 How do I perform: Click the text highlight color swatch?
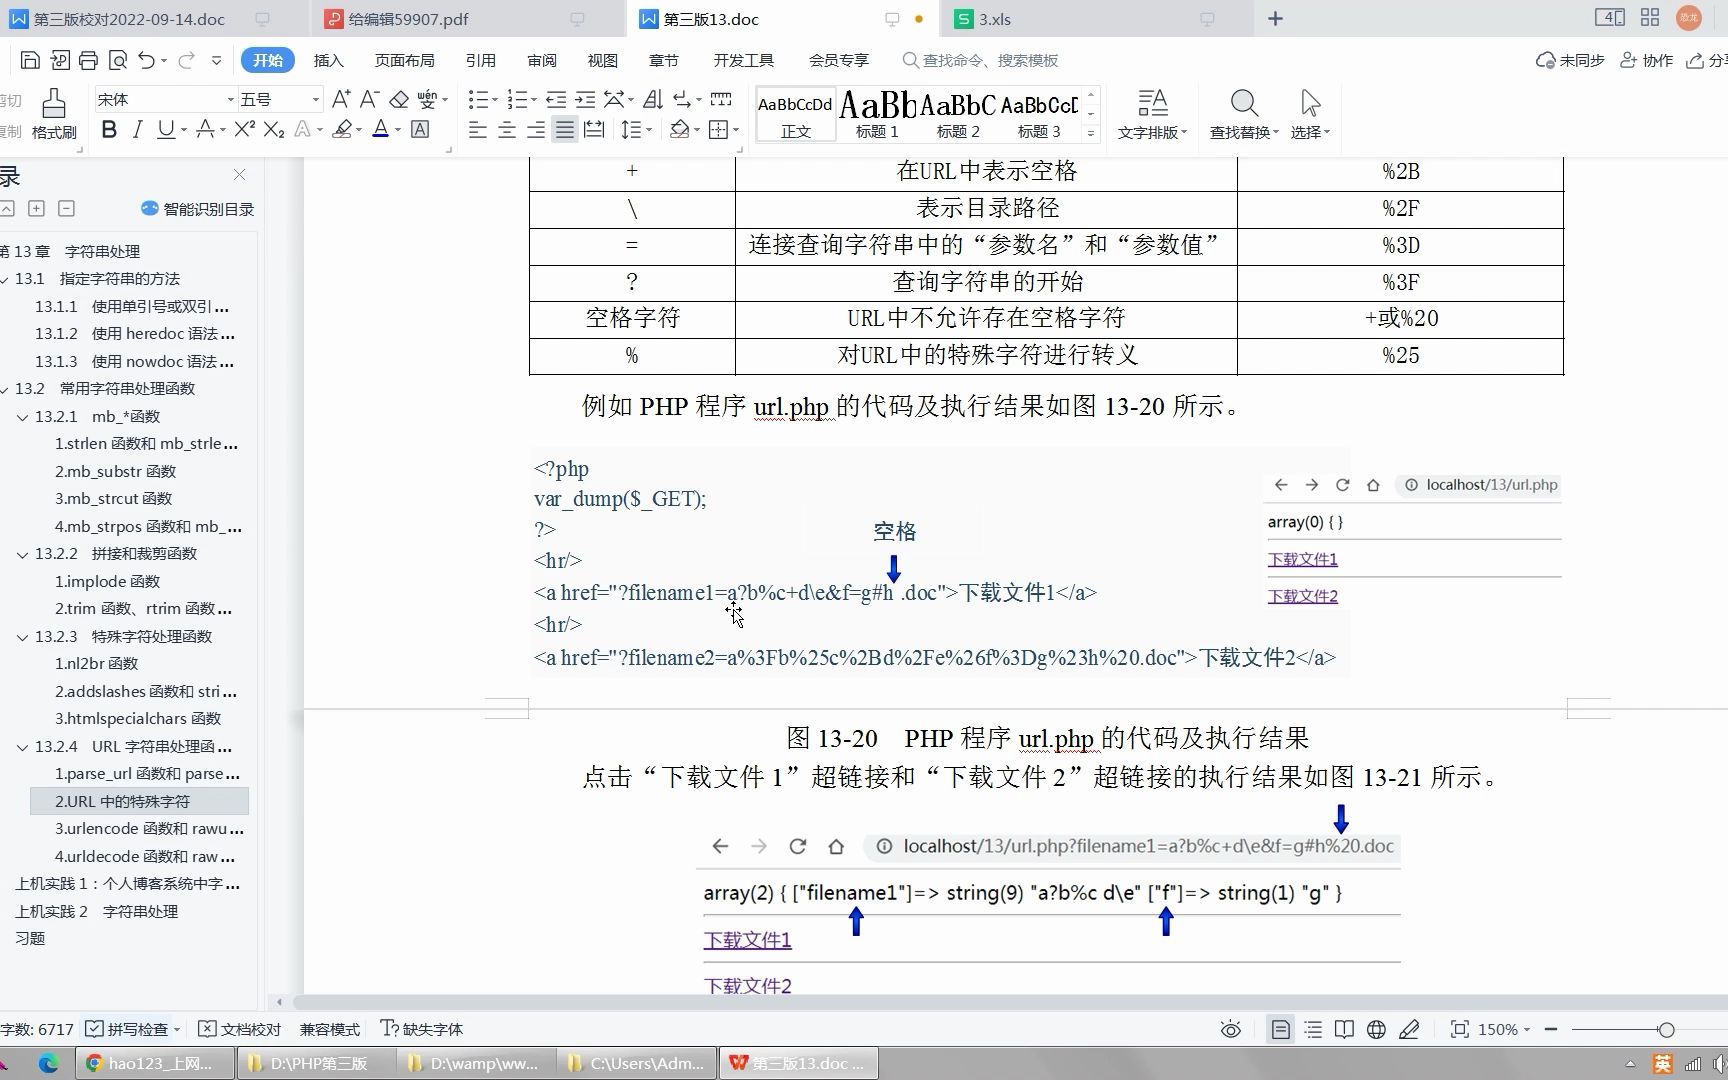(342, 130)
